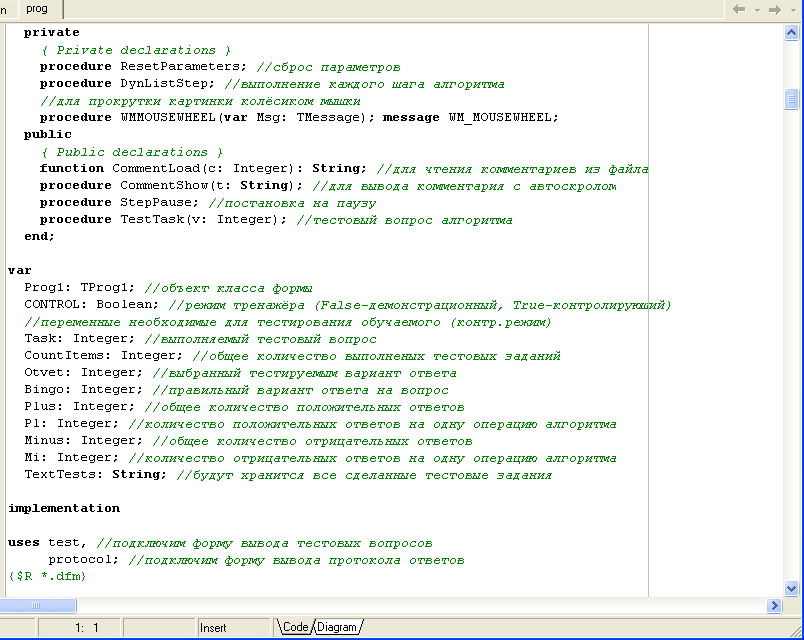Click the {$R *.dfm} directive line
This screenshot has height=640, width=804.
(x=48, y=576)
